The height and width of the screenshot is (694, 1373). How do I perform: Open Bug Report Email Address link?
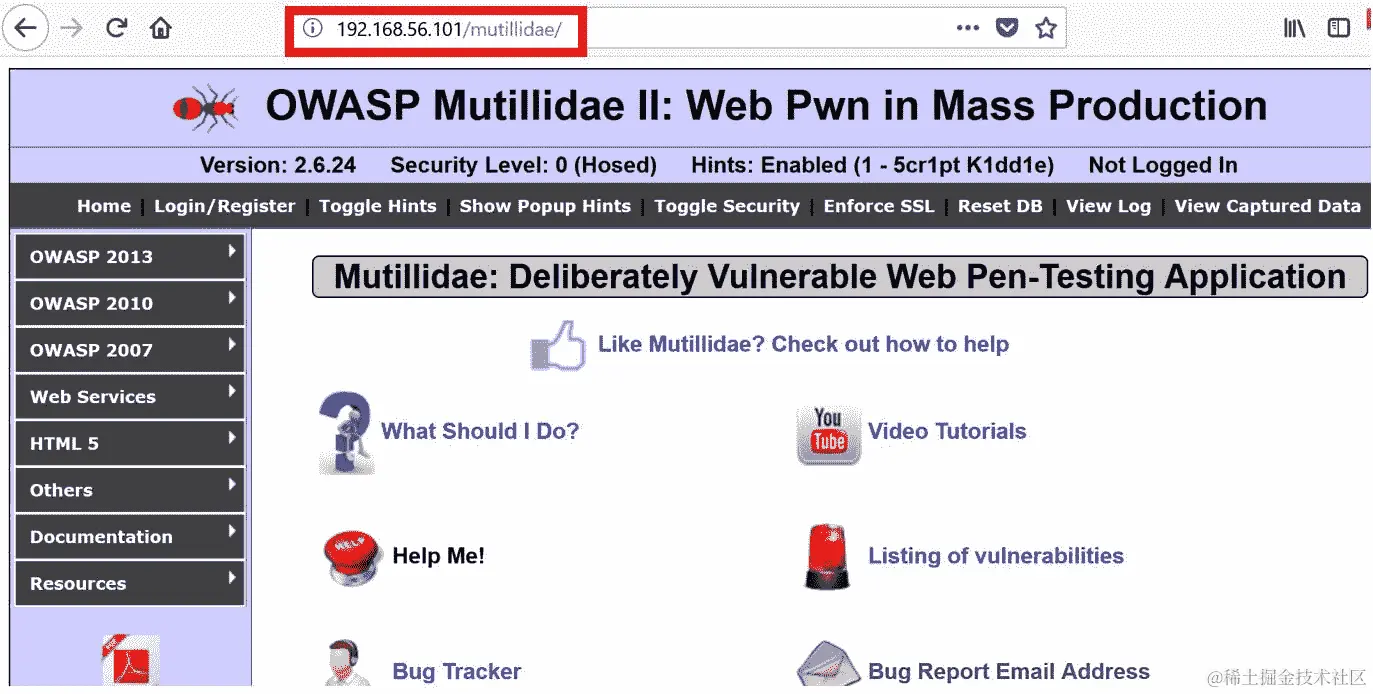[x=1009, y=672]
